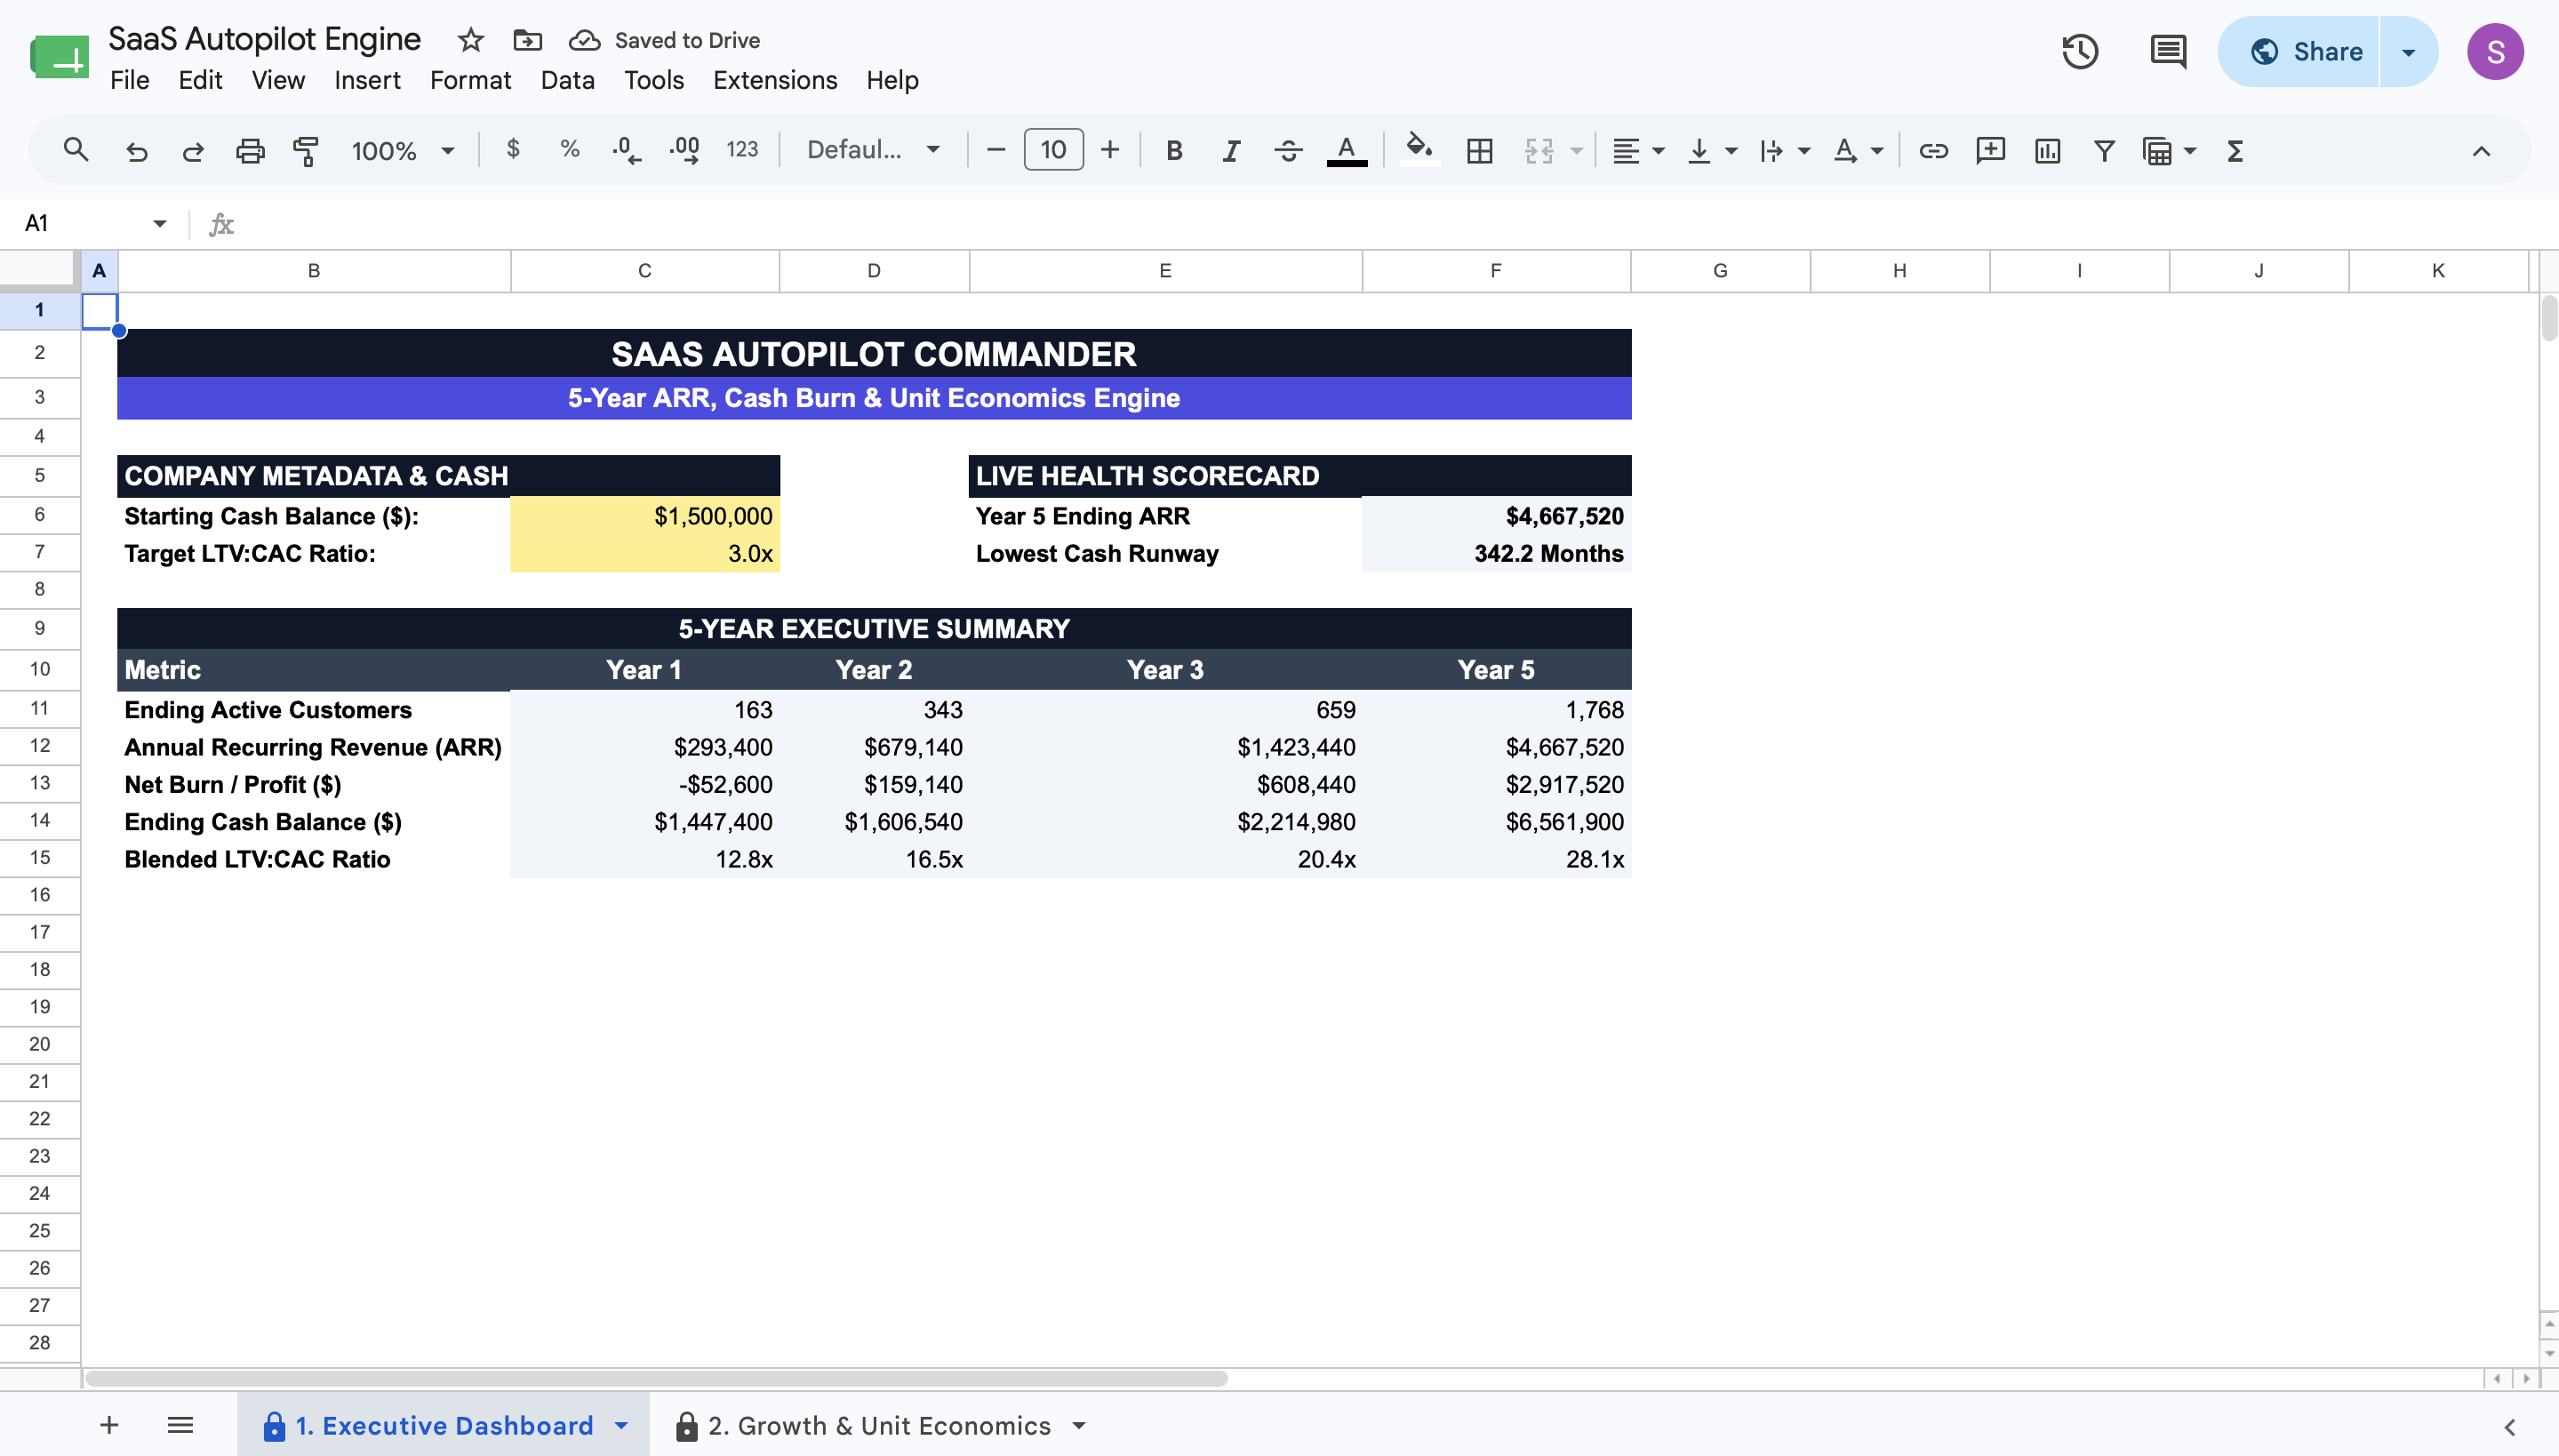Expand the horizontal align dropdown
This screenshot has height=1456, width=2559.
tap(1658, 150)
